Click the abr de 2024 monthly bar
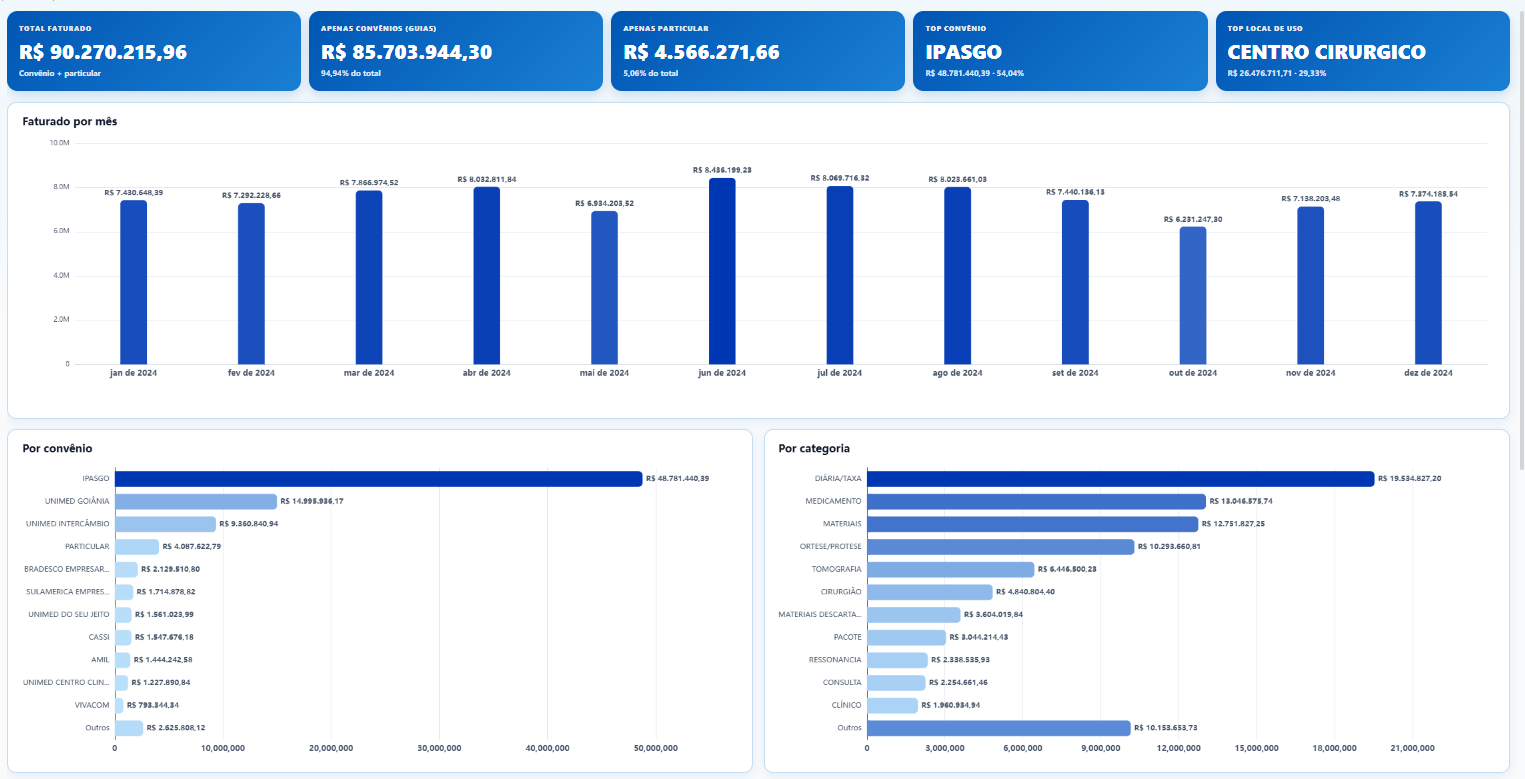The image size is (1525, 779). point(487,275)
